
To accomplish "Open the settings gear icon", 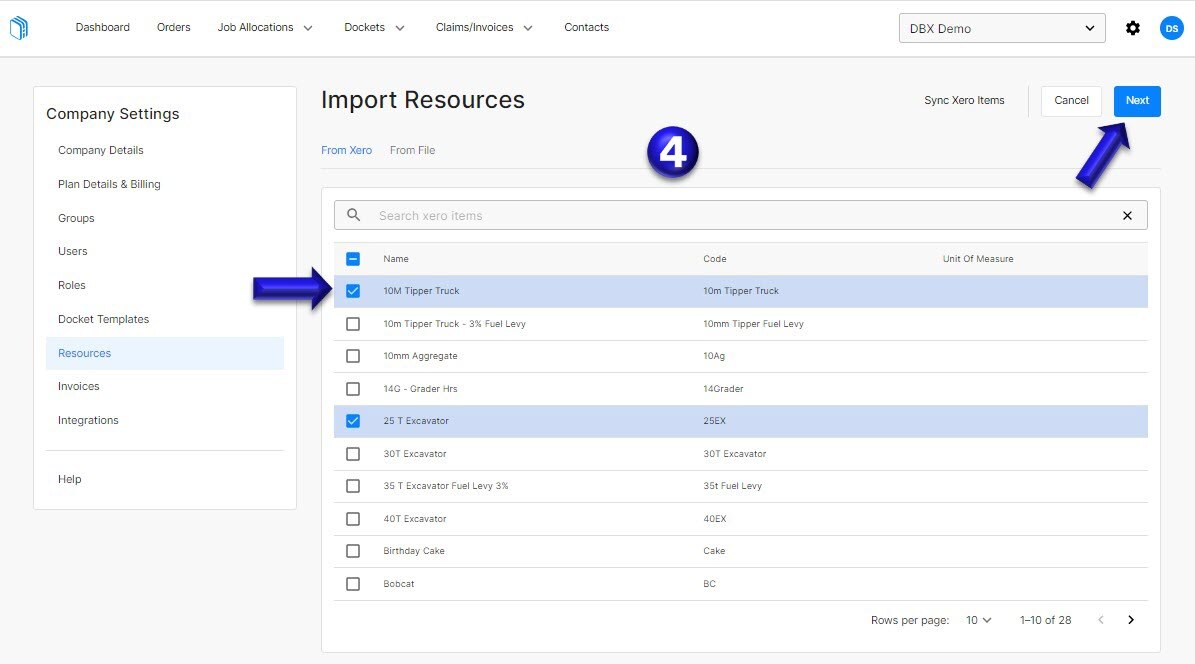I will pyautogui.click(x=1133, y=27).
